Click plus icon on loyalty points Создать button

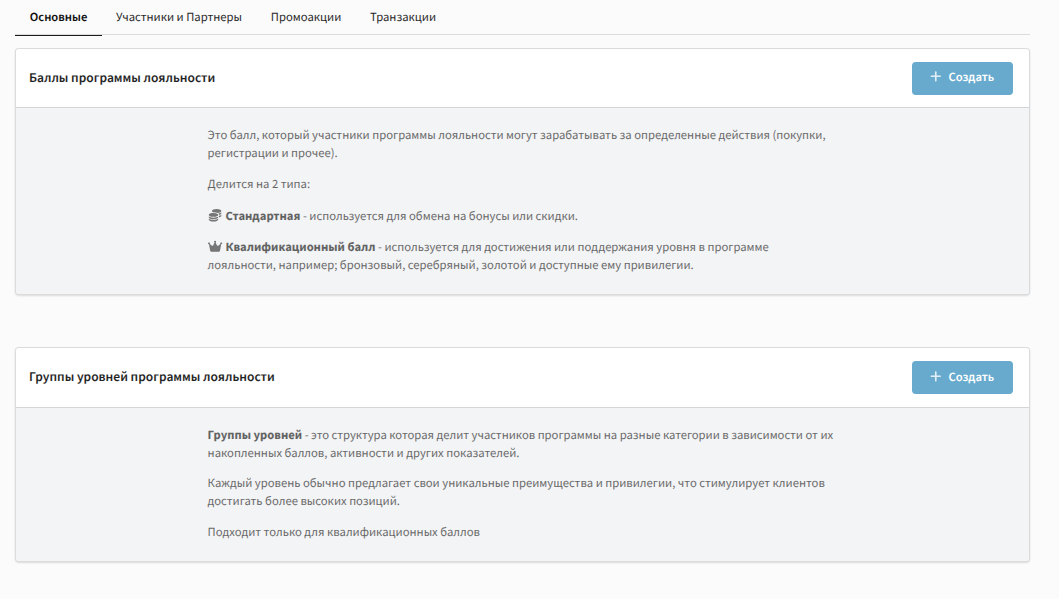point(935,77)
